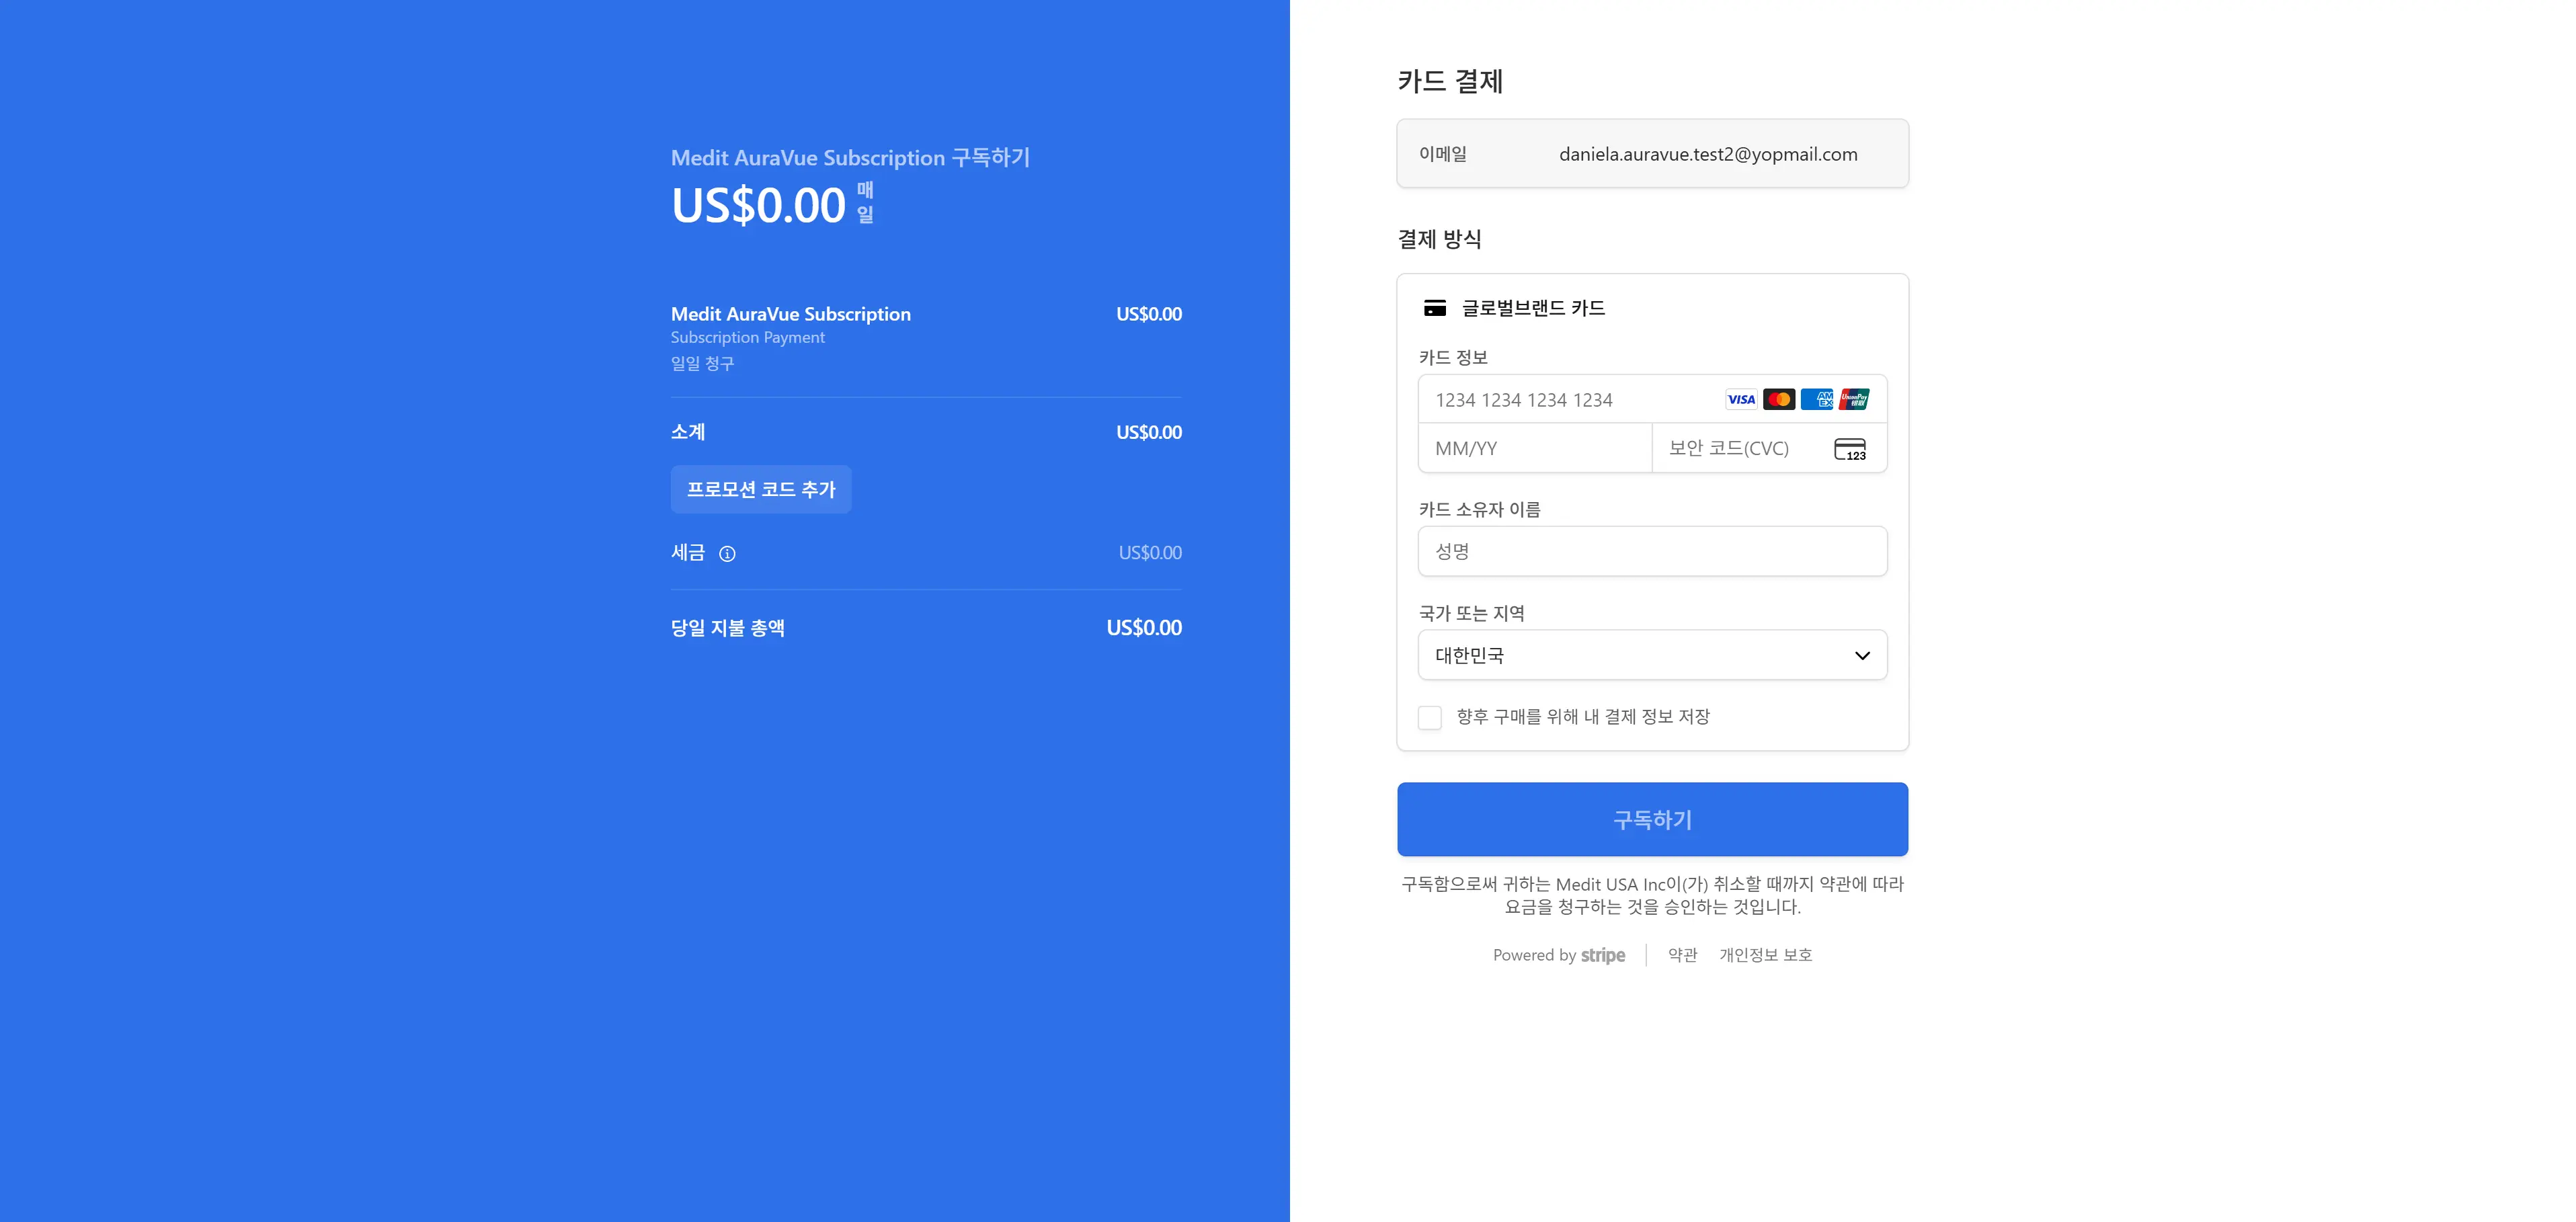This screenshot has height=1222, width=2576.
Task: Focus the 카드 소유자 이름 성명 field
Action: point(1652,551)
